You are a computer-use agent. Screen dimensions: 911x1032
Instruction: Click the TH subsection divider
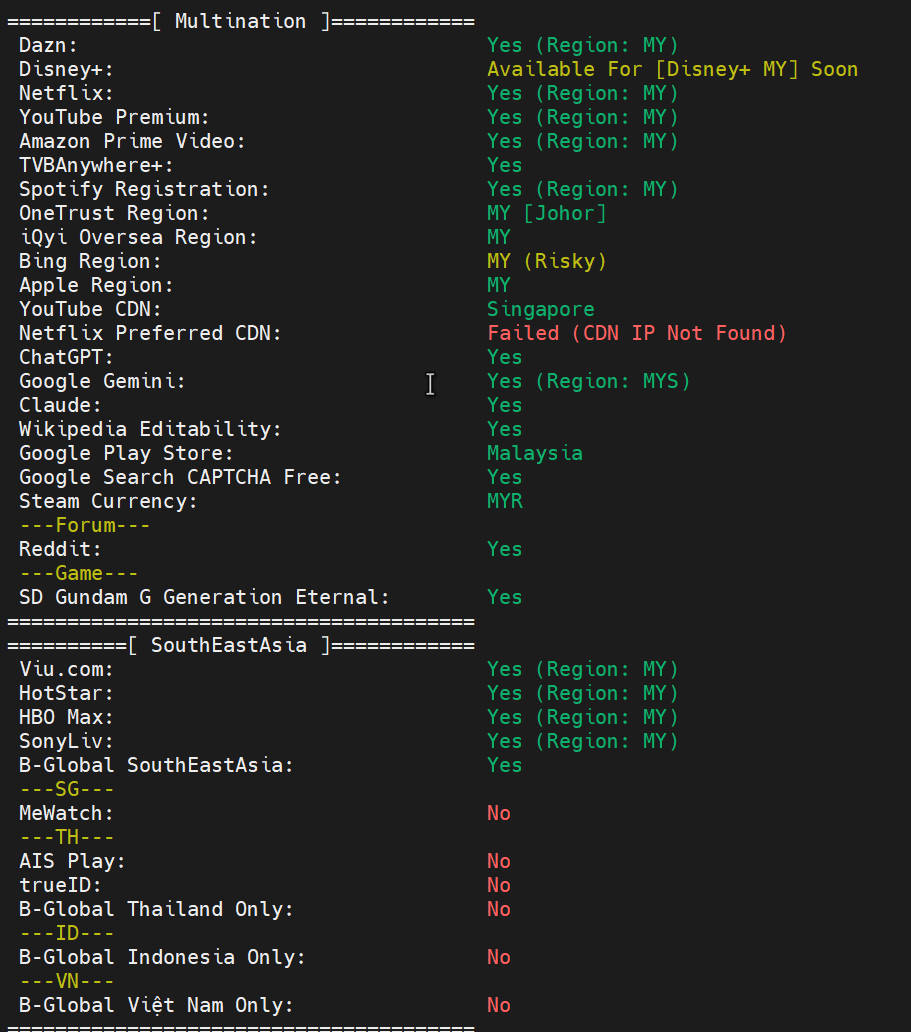point(66,837)
